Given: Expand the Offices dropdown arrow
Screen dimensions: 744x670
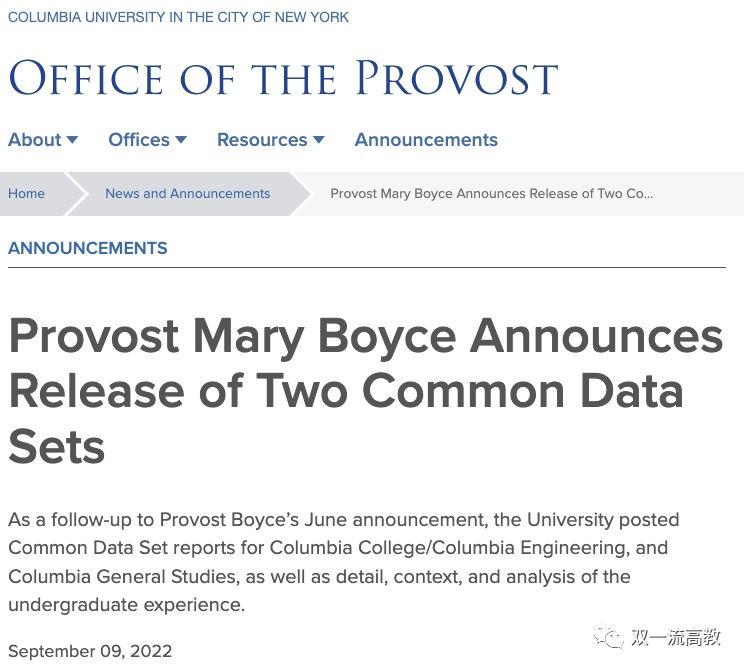Looking at the screenshot, I should pos(181,140).
